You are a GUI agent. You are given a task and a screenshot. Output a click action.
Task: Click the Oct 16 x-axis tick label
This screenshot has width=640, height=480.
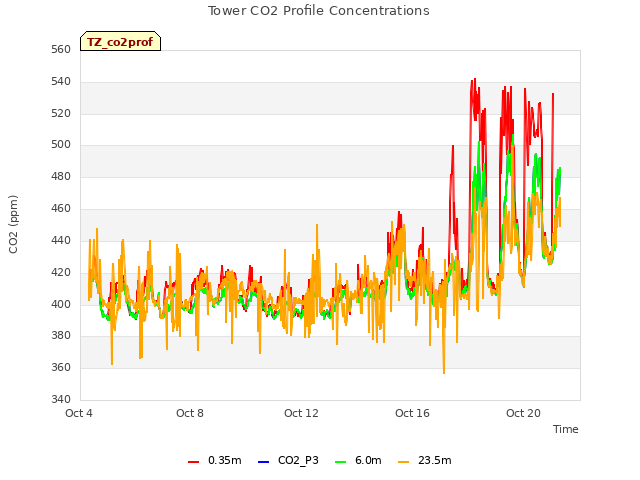click(412, 413)
